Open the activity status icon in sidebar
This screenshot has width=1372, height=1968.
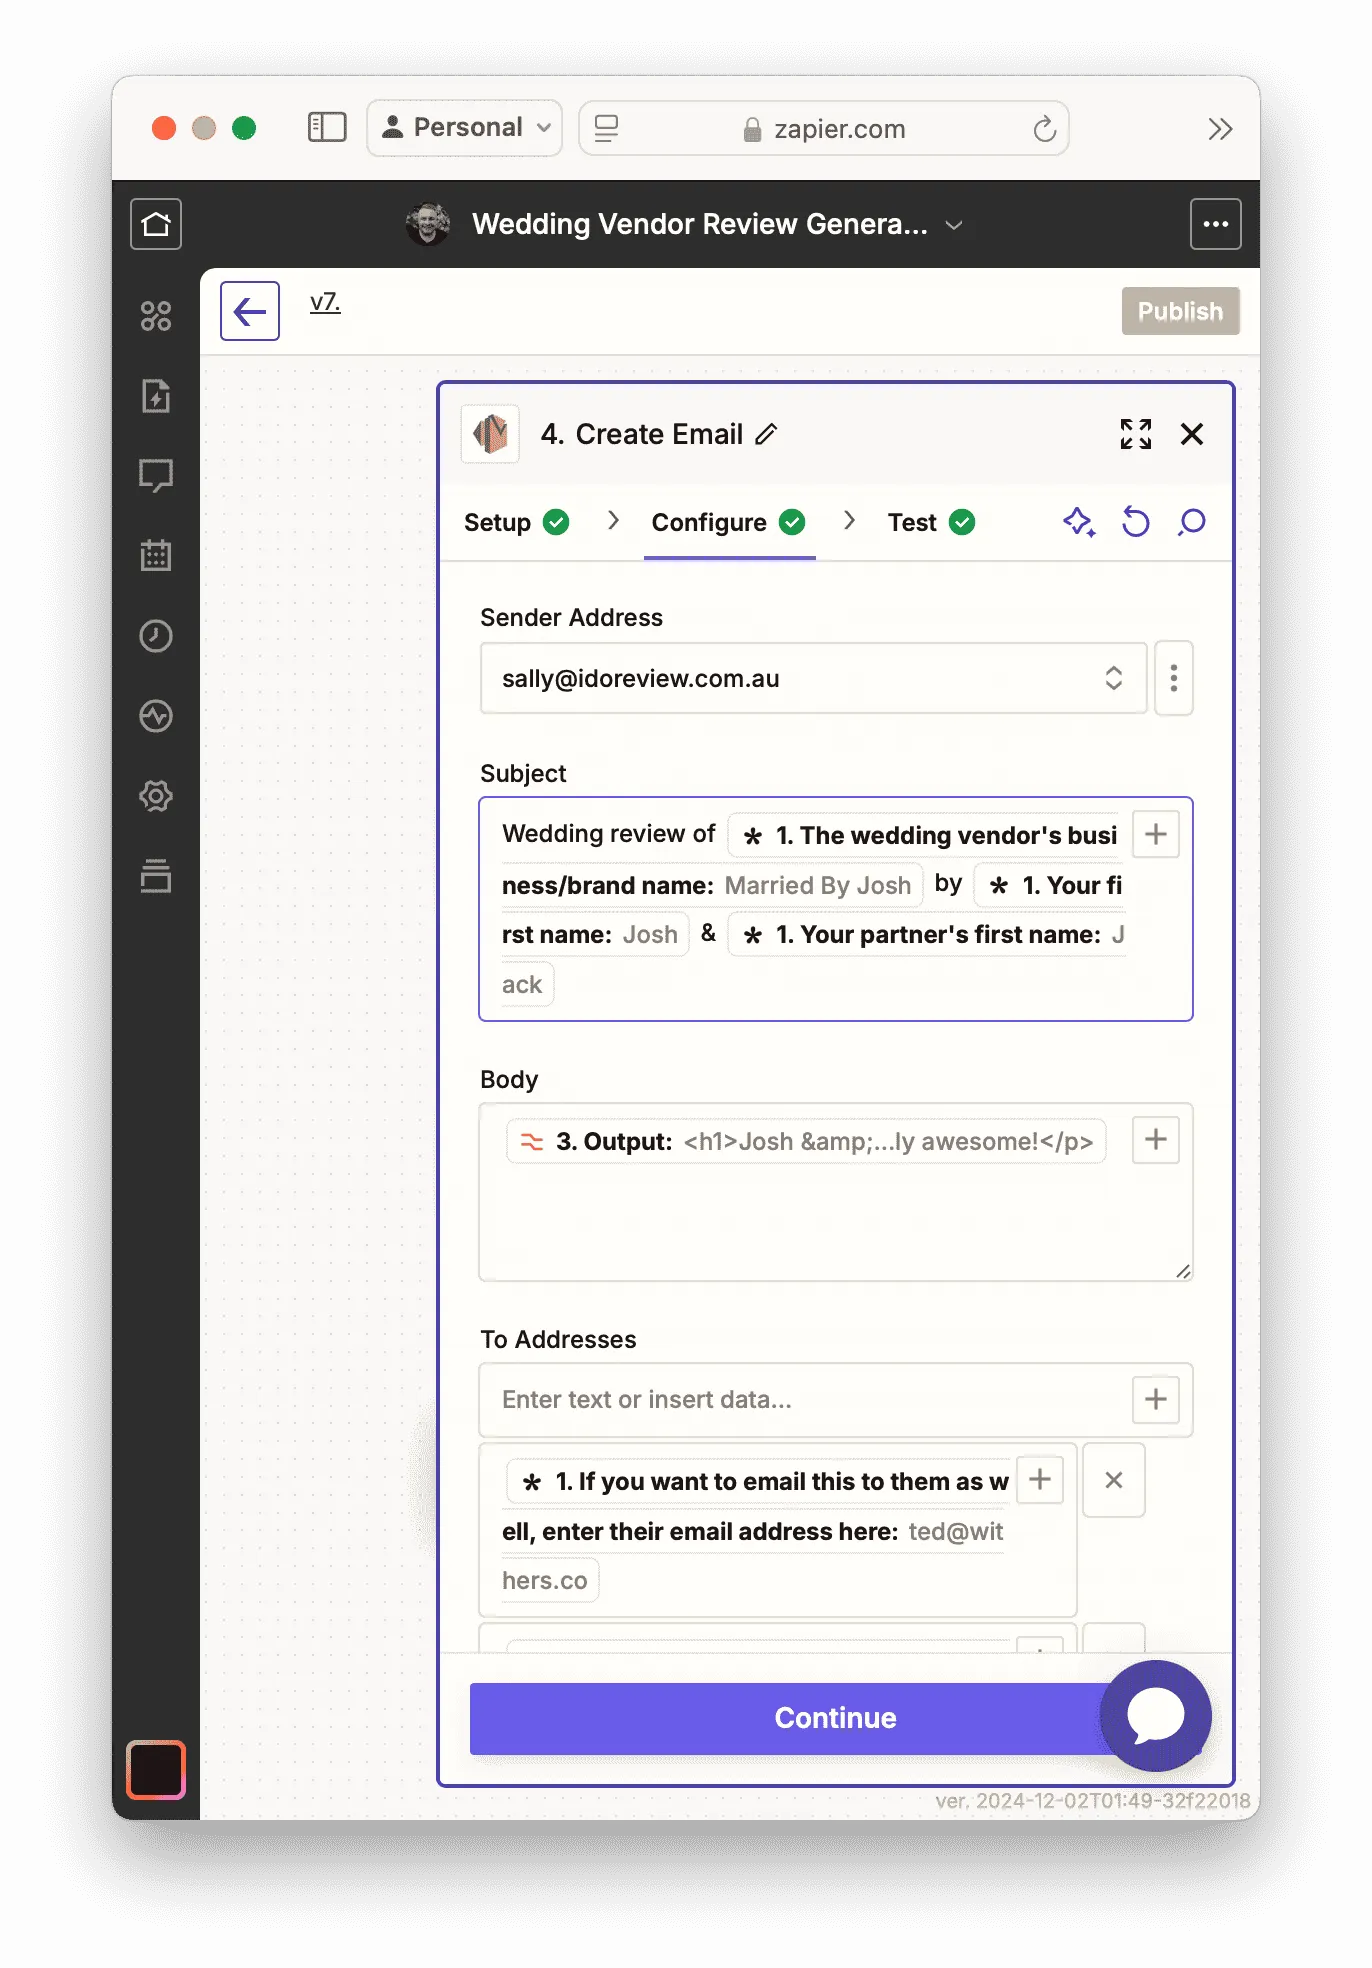click(156, 716)
